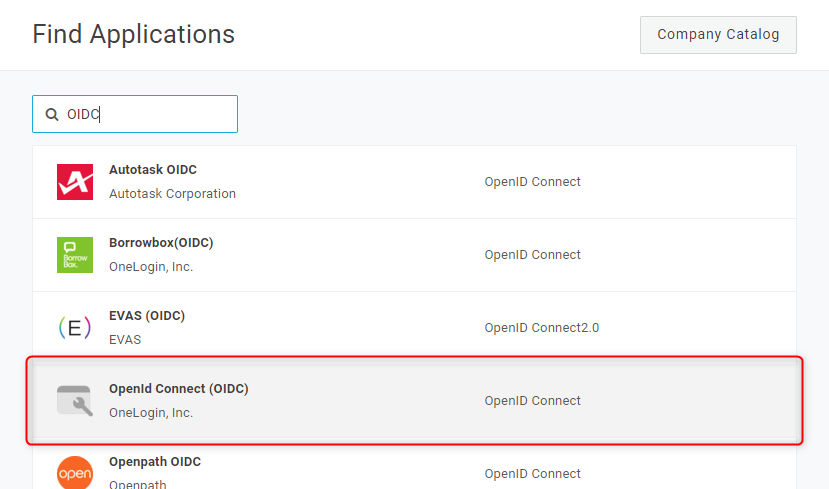Click the EVAS colorful logo icon
This screenshot has width=829, height=489.
75,328
